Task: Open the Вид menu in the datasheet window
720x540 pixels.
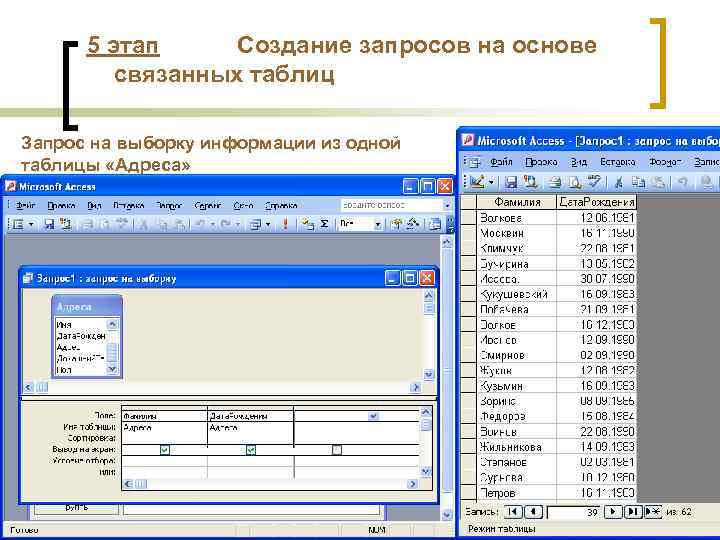Action: (x=579, y=162)
